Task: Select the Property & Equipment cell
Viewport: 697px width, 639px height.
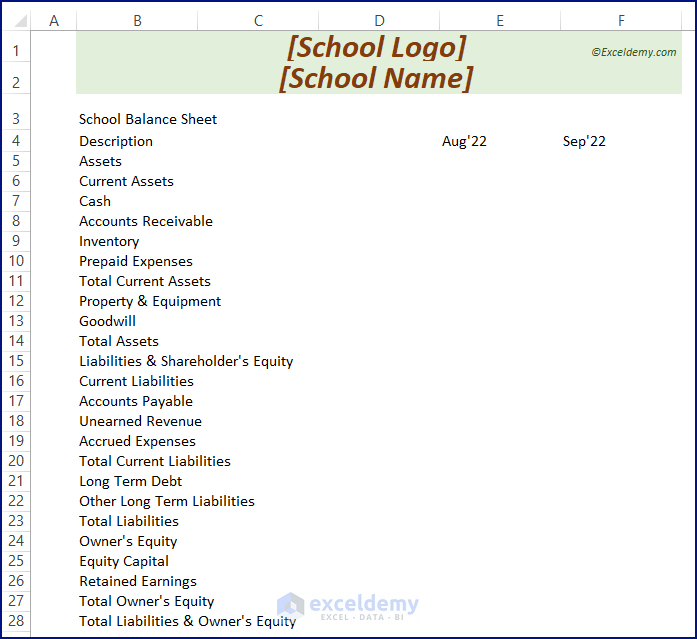Action: click(x=150, y=301)
